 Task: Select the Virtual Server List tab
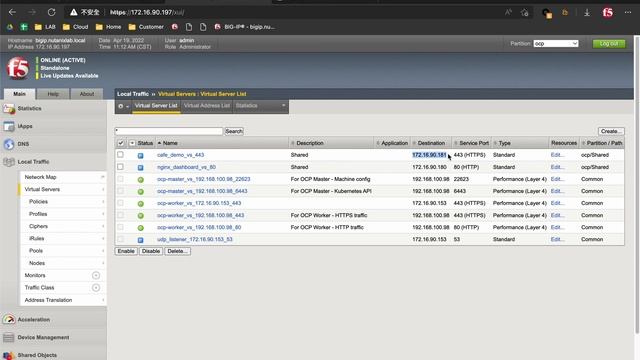pyautogui.click(x=156, y=106)
